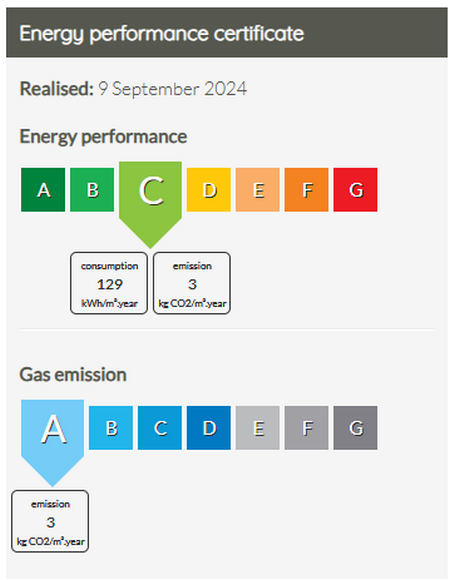
Task: Click the light orange E energy square
Action: [x=257, y=190]
